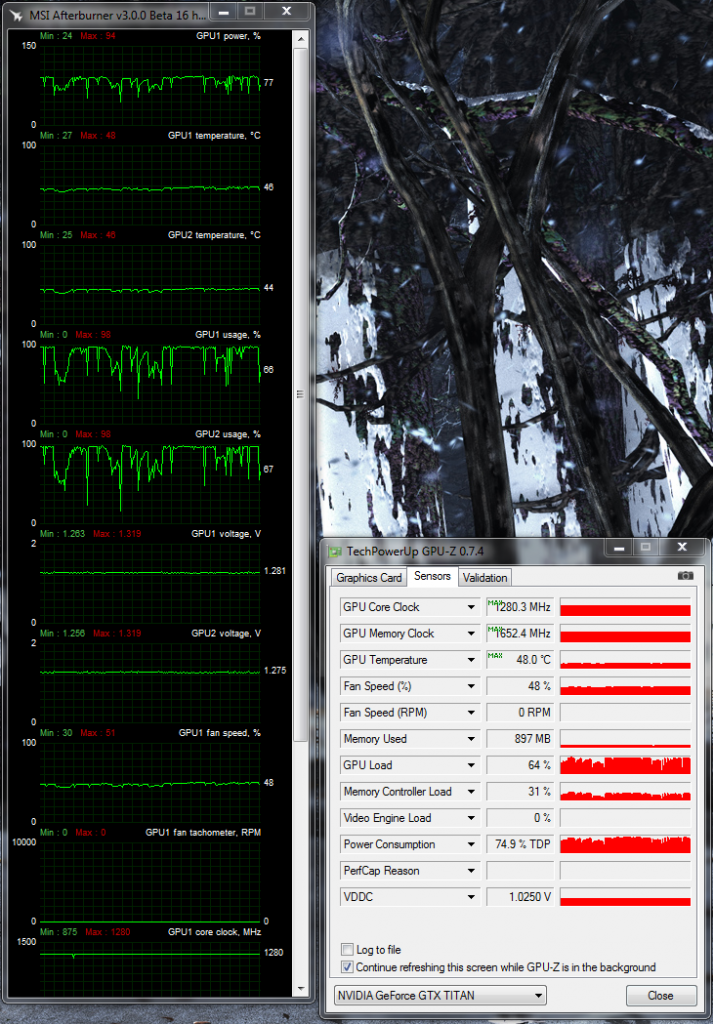Screen dimensions: 713x1024
Task: Open the Fan Speed (%) dropdown
Action: pos(471,686)
